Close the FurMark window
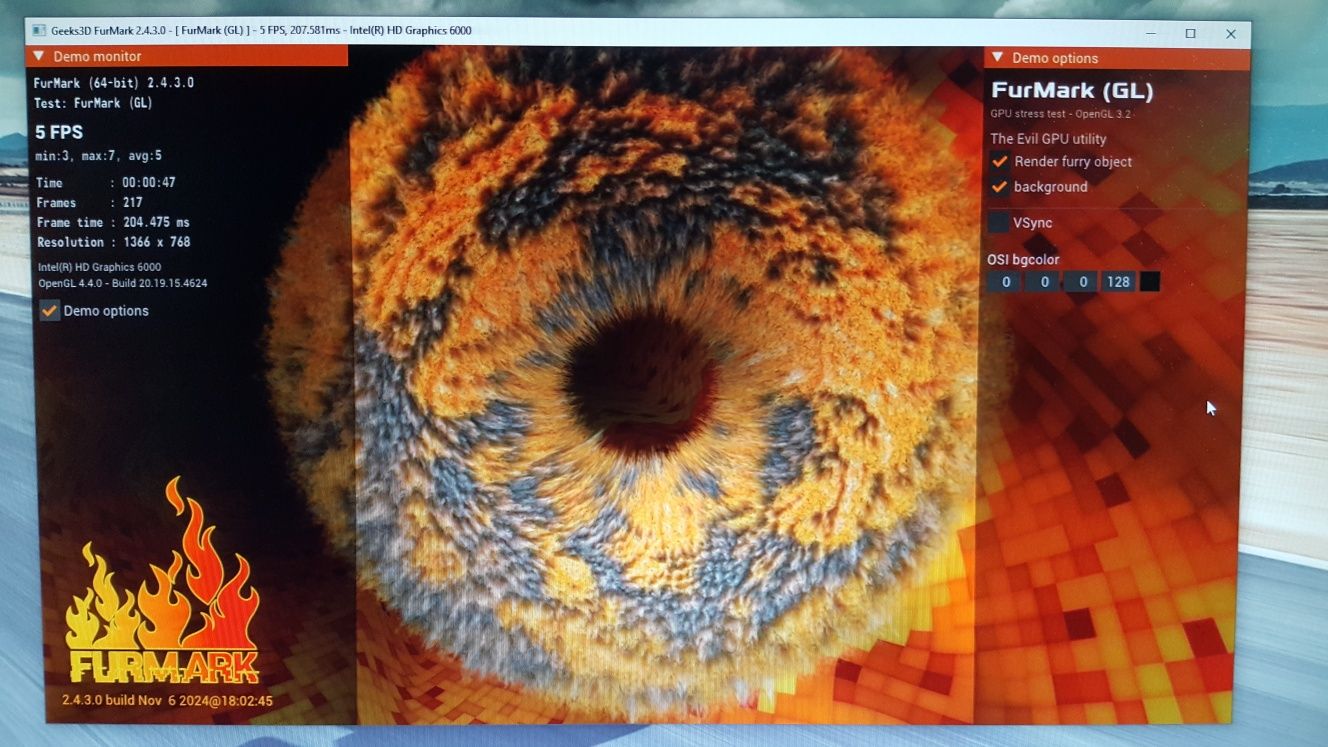 (x=1231, y=34)
